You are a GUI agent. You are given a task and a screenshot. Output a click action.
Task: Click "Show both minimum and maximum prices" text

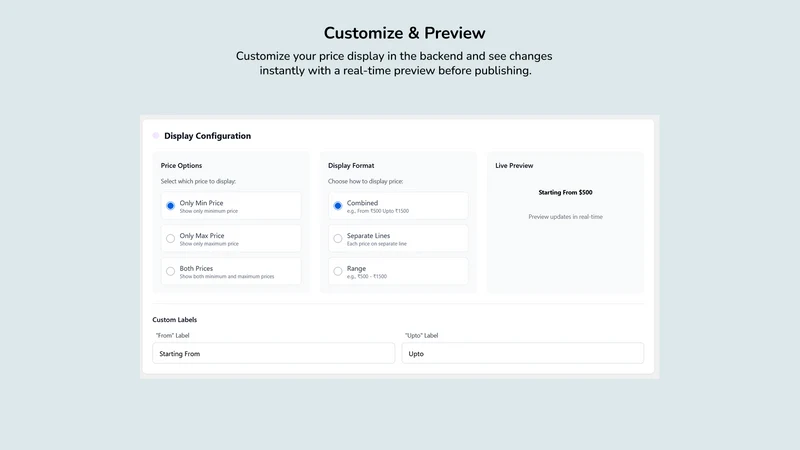[227, 277]
